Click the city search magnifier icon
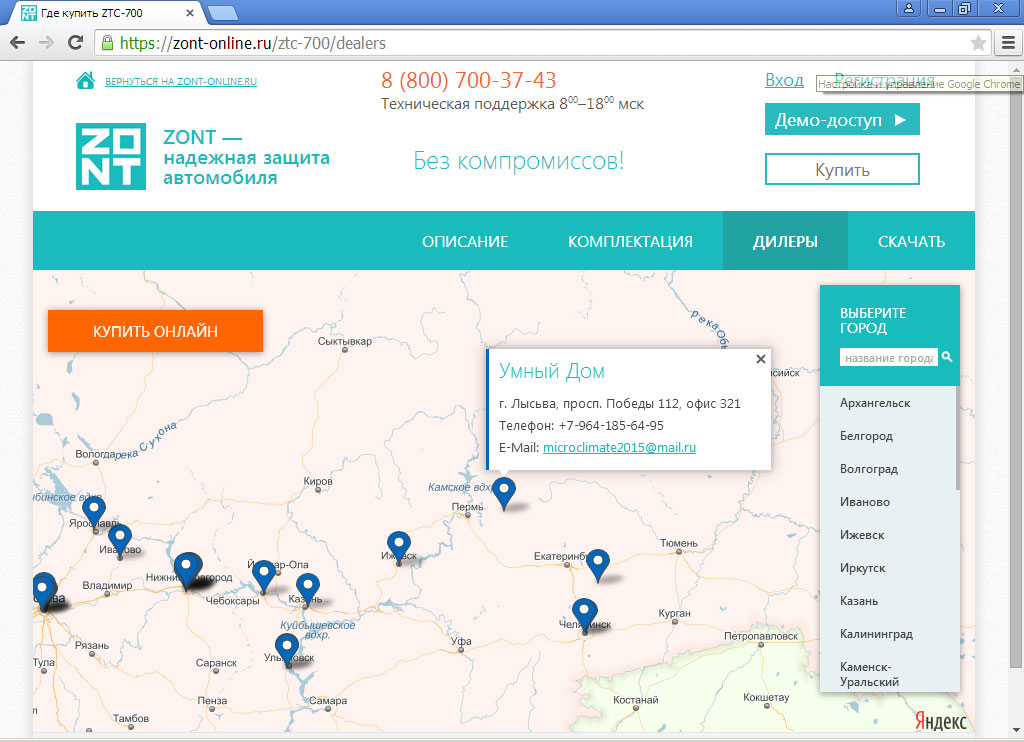This screenshot has height=742, width=1024. click(x=947, y=357)
